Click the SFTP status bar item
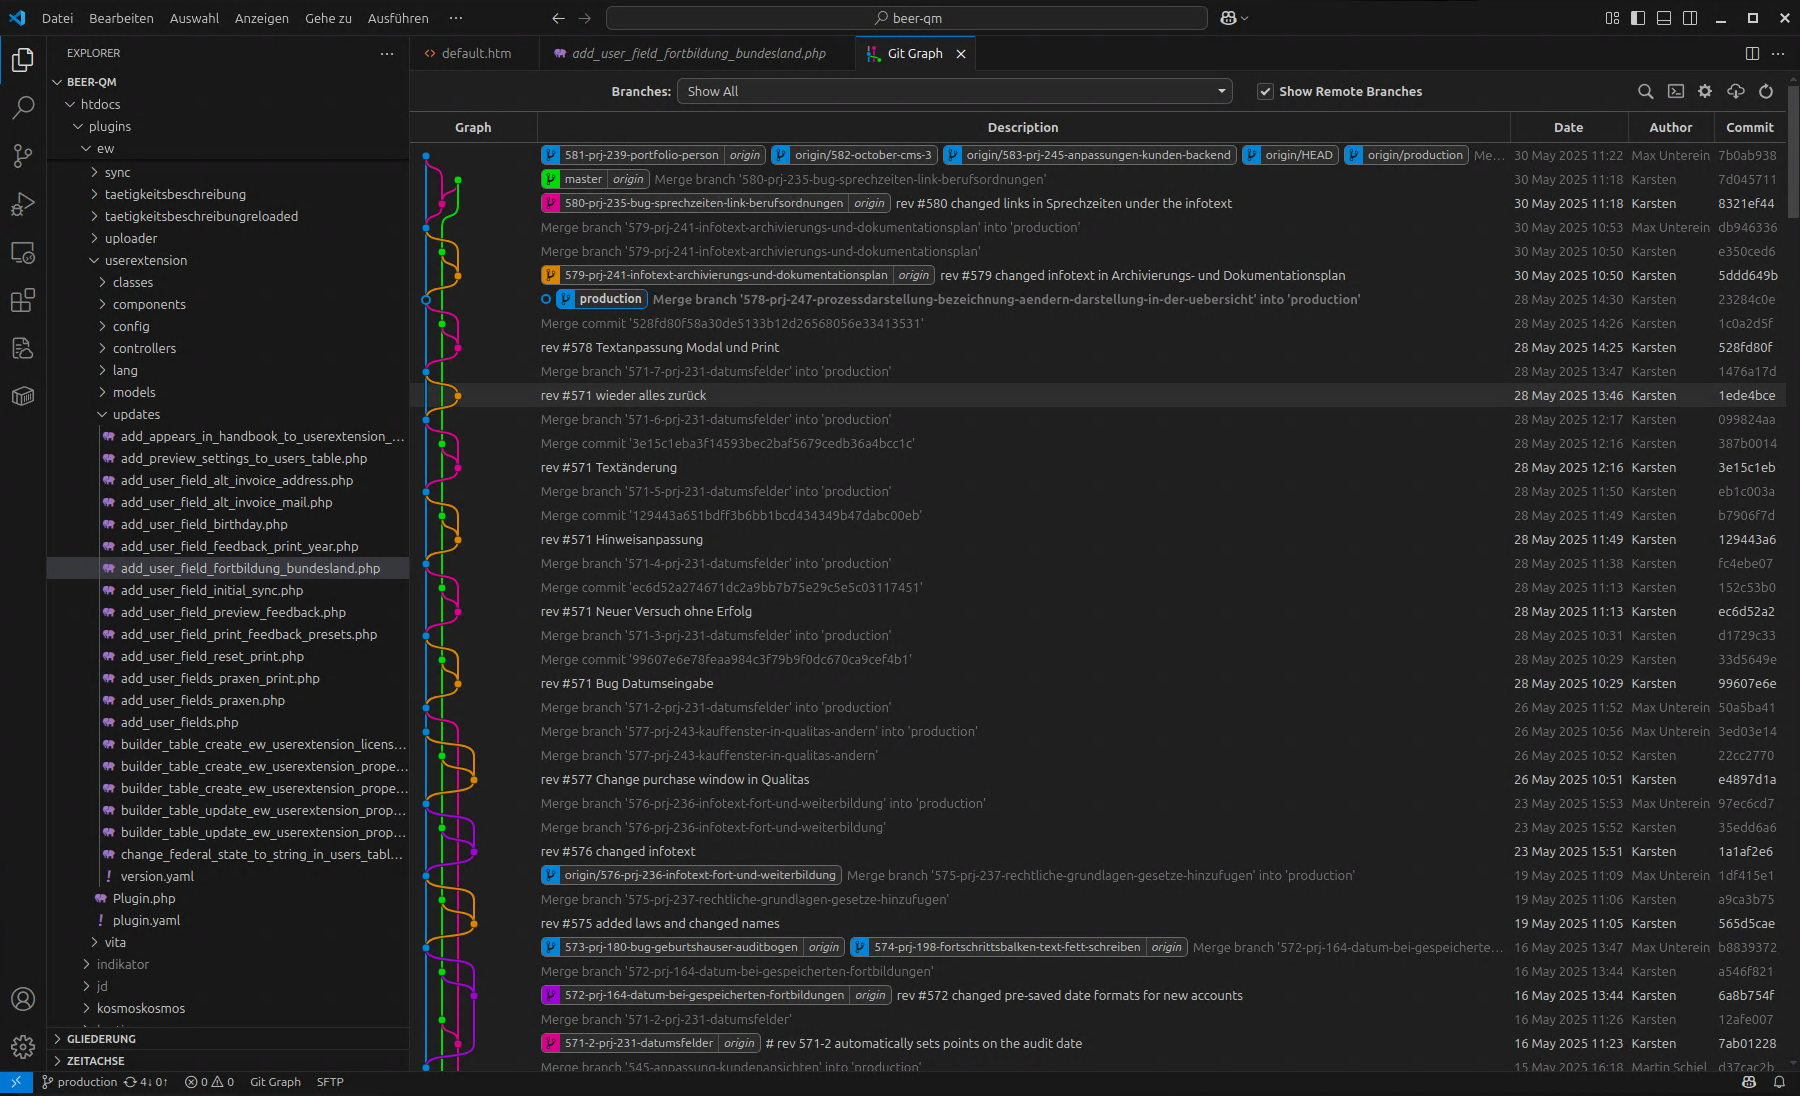The width and height of the screenshot is (1800, 1096). tap(330, 1082)
